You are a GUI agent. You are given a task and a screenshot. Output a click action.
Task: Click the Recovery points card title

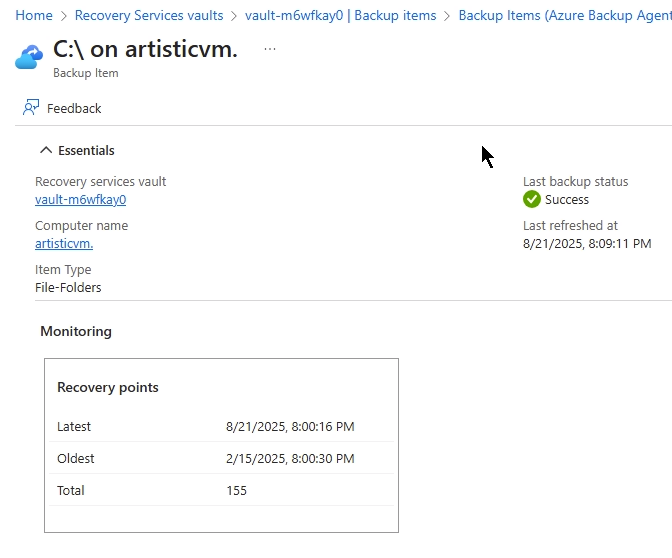(108, 387)
